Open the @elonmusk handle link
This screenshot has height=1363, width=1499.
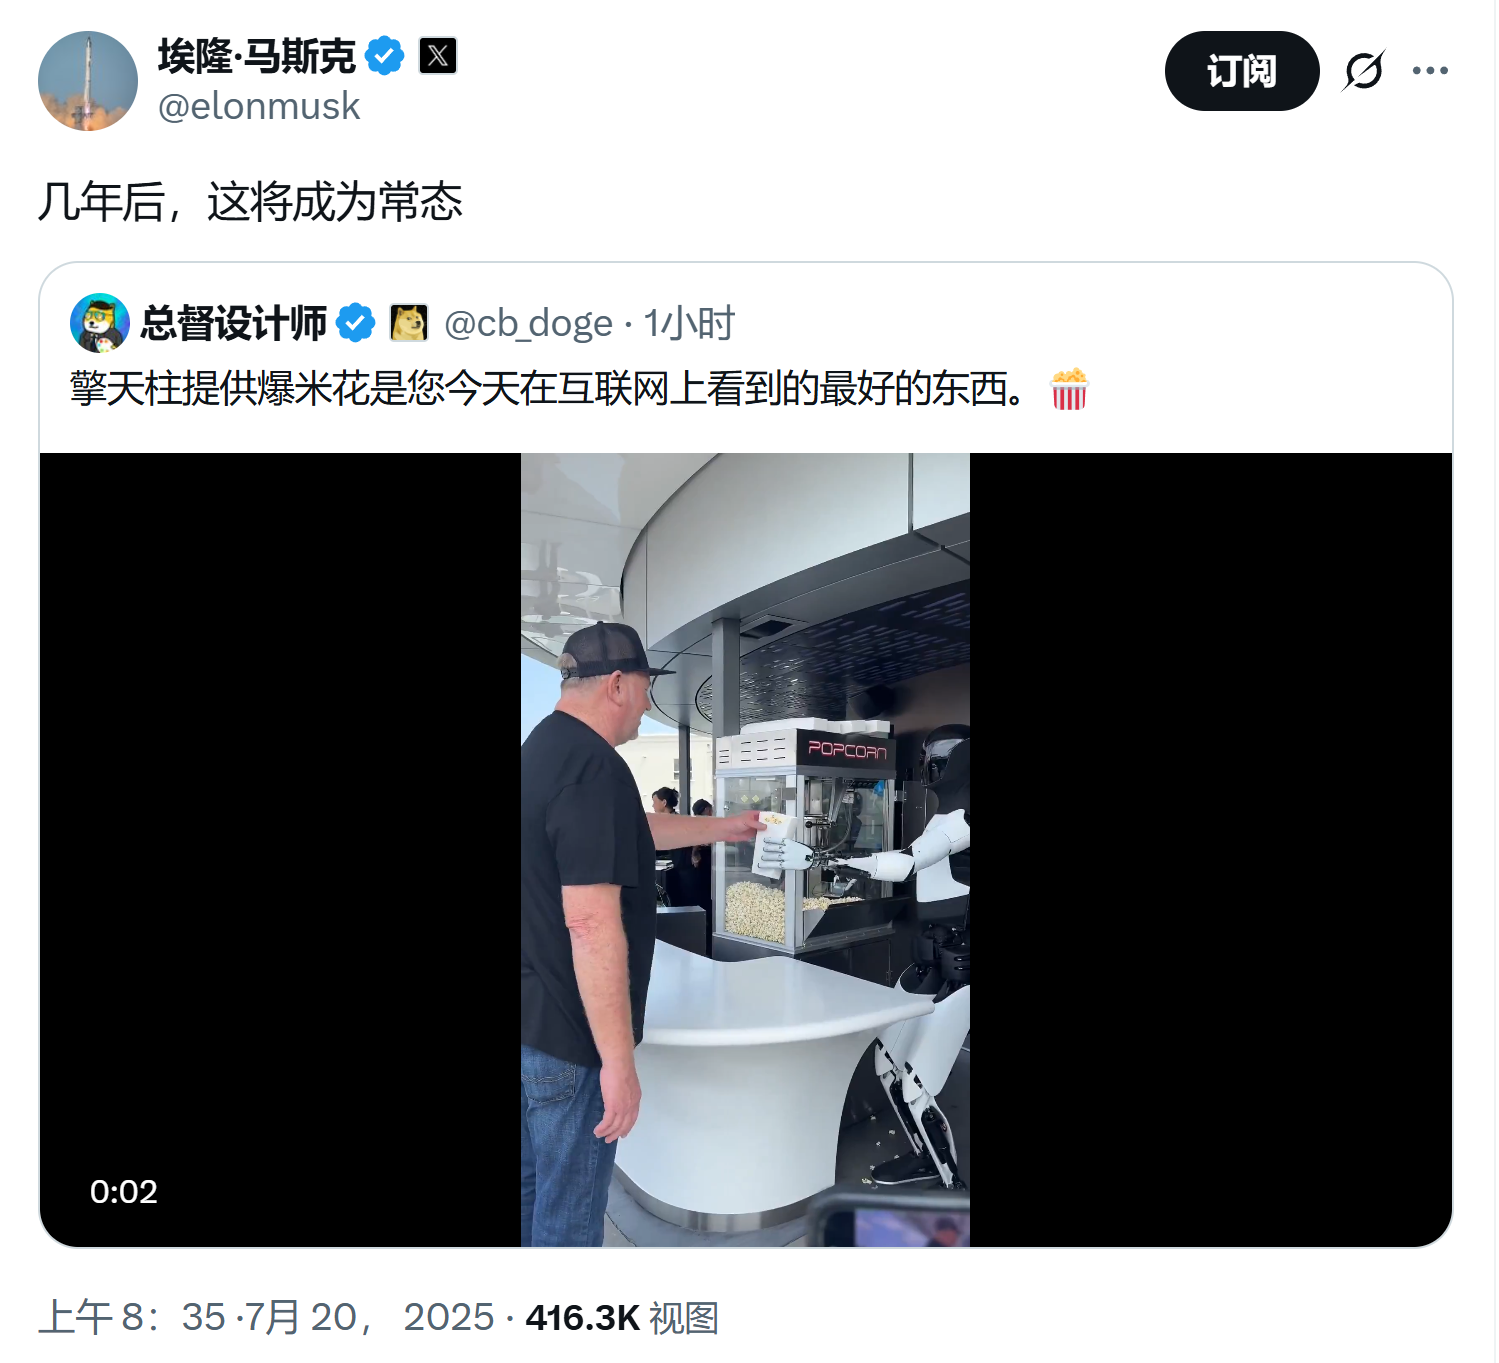tap(259, 106)
